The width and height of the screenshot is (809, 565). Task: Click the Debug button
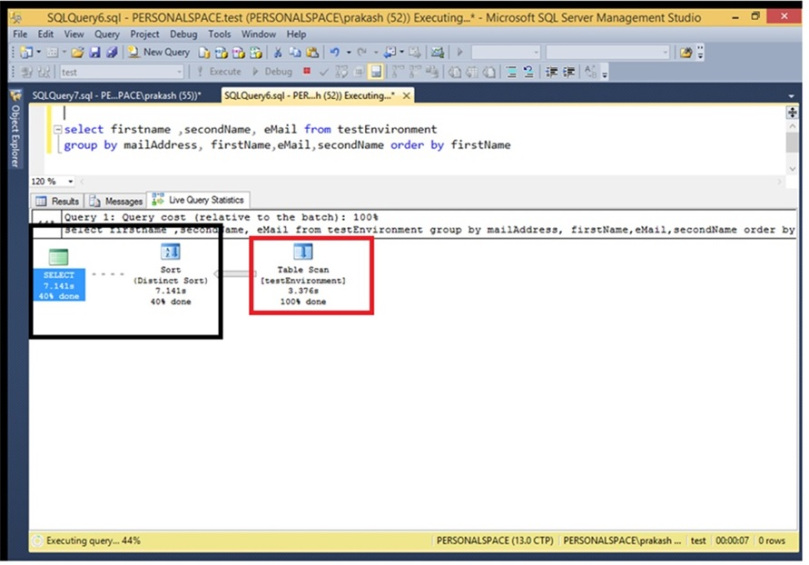coord(272,72)
